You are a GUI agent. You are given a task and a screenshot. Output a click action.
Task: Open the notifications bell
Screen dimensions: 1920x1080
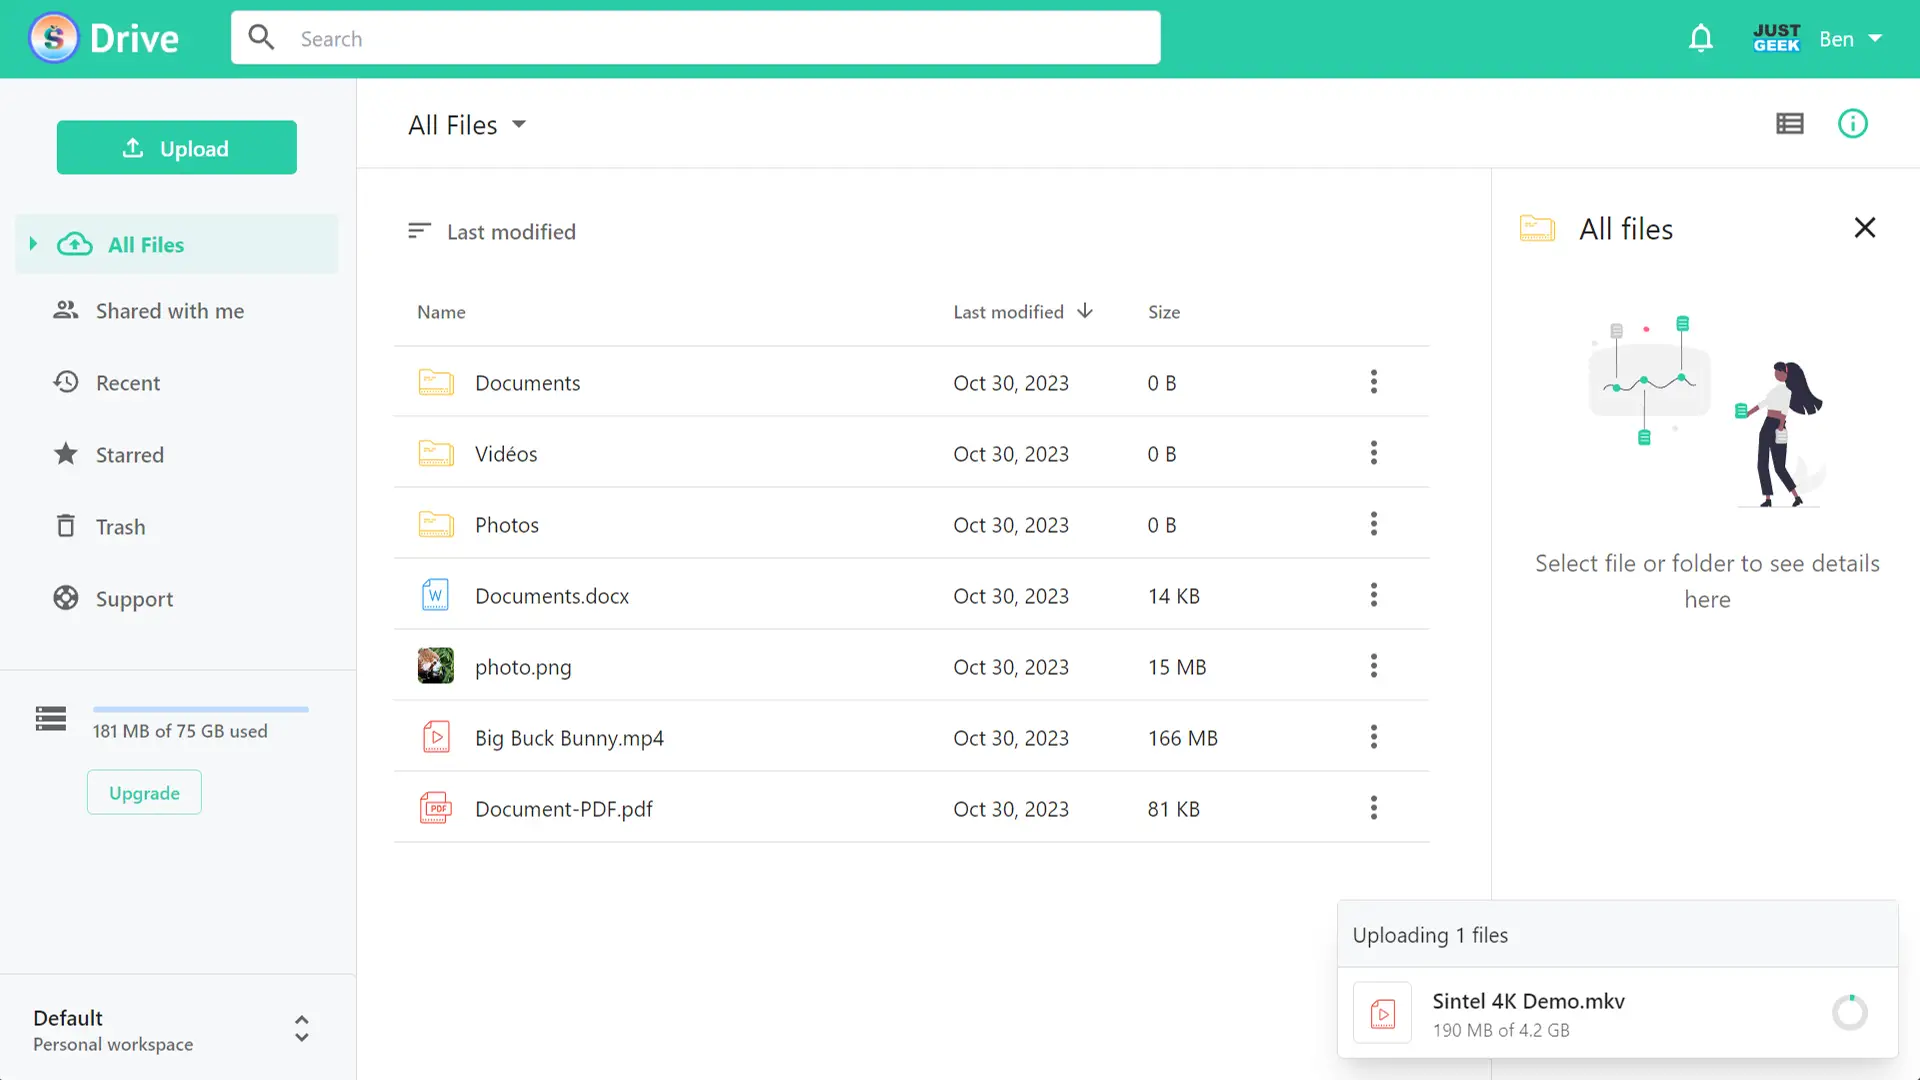coord(1701,39)
